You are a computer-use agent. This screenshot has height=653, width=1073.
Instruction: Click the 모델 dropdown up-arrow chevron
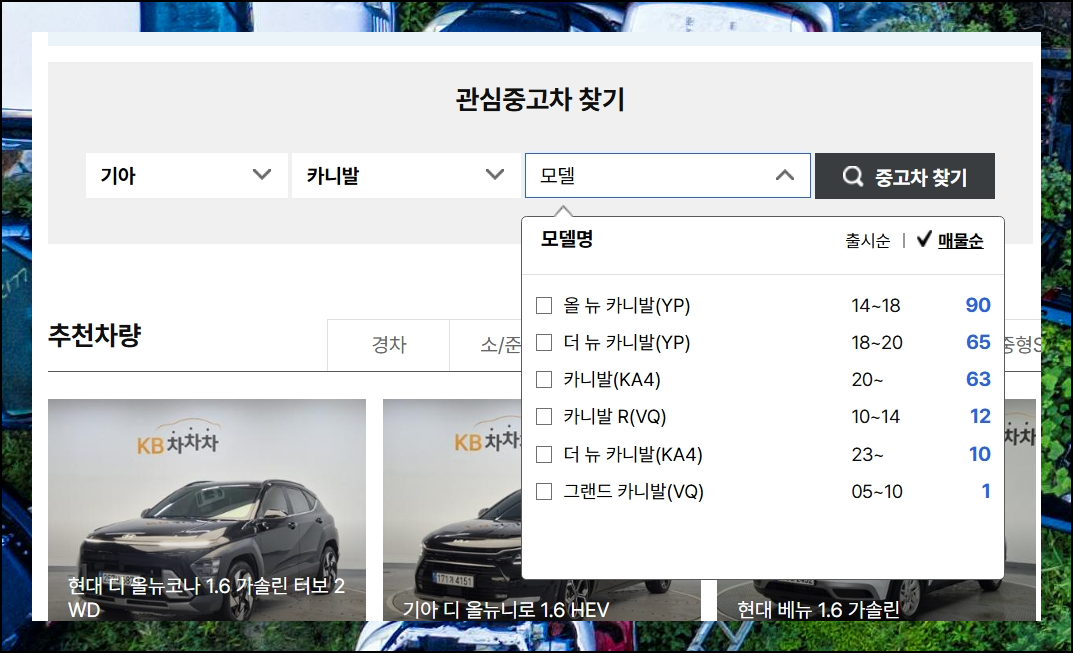pos(785,175)
